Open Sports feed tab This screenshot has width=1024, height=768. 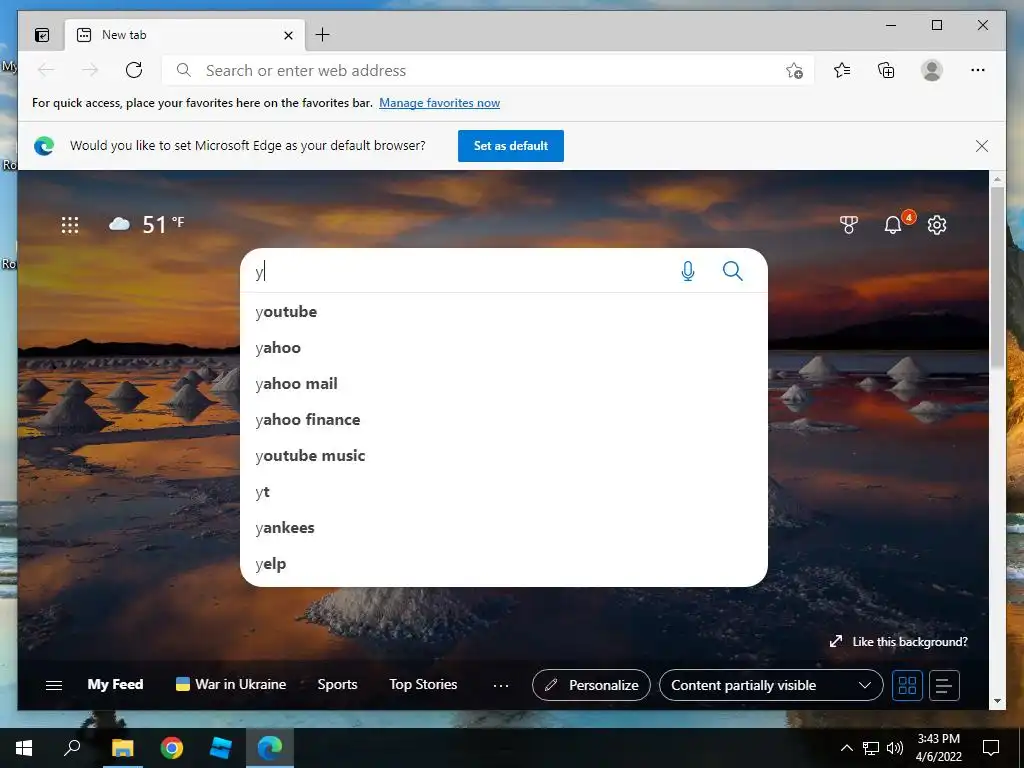(x=337, y=684)
